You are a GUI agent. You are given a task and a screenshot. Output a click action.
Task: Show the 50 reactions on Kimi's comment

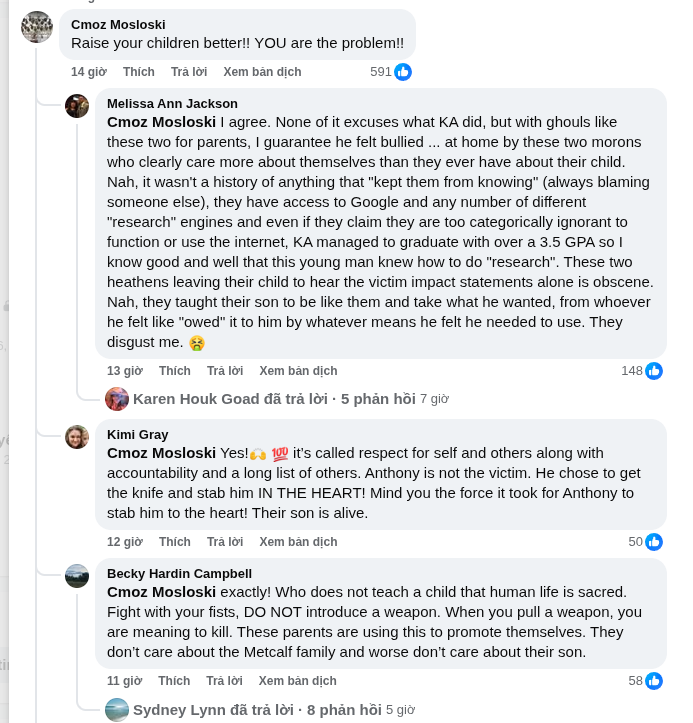pyautogui.click(x=646, y=542)
